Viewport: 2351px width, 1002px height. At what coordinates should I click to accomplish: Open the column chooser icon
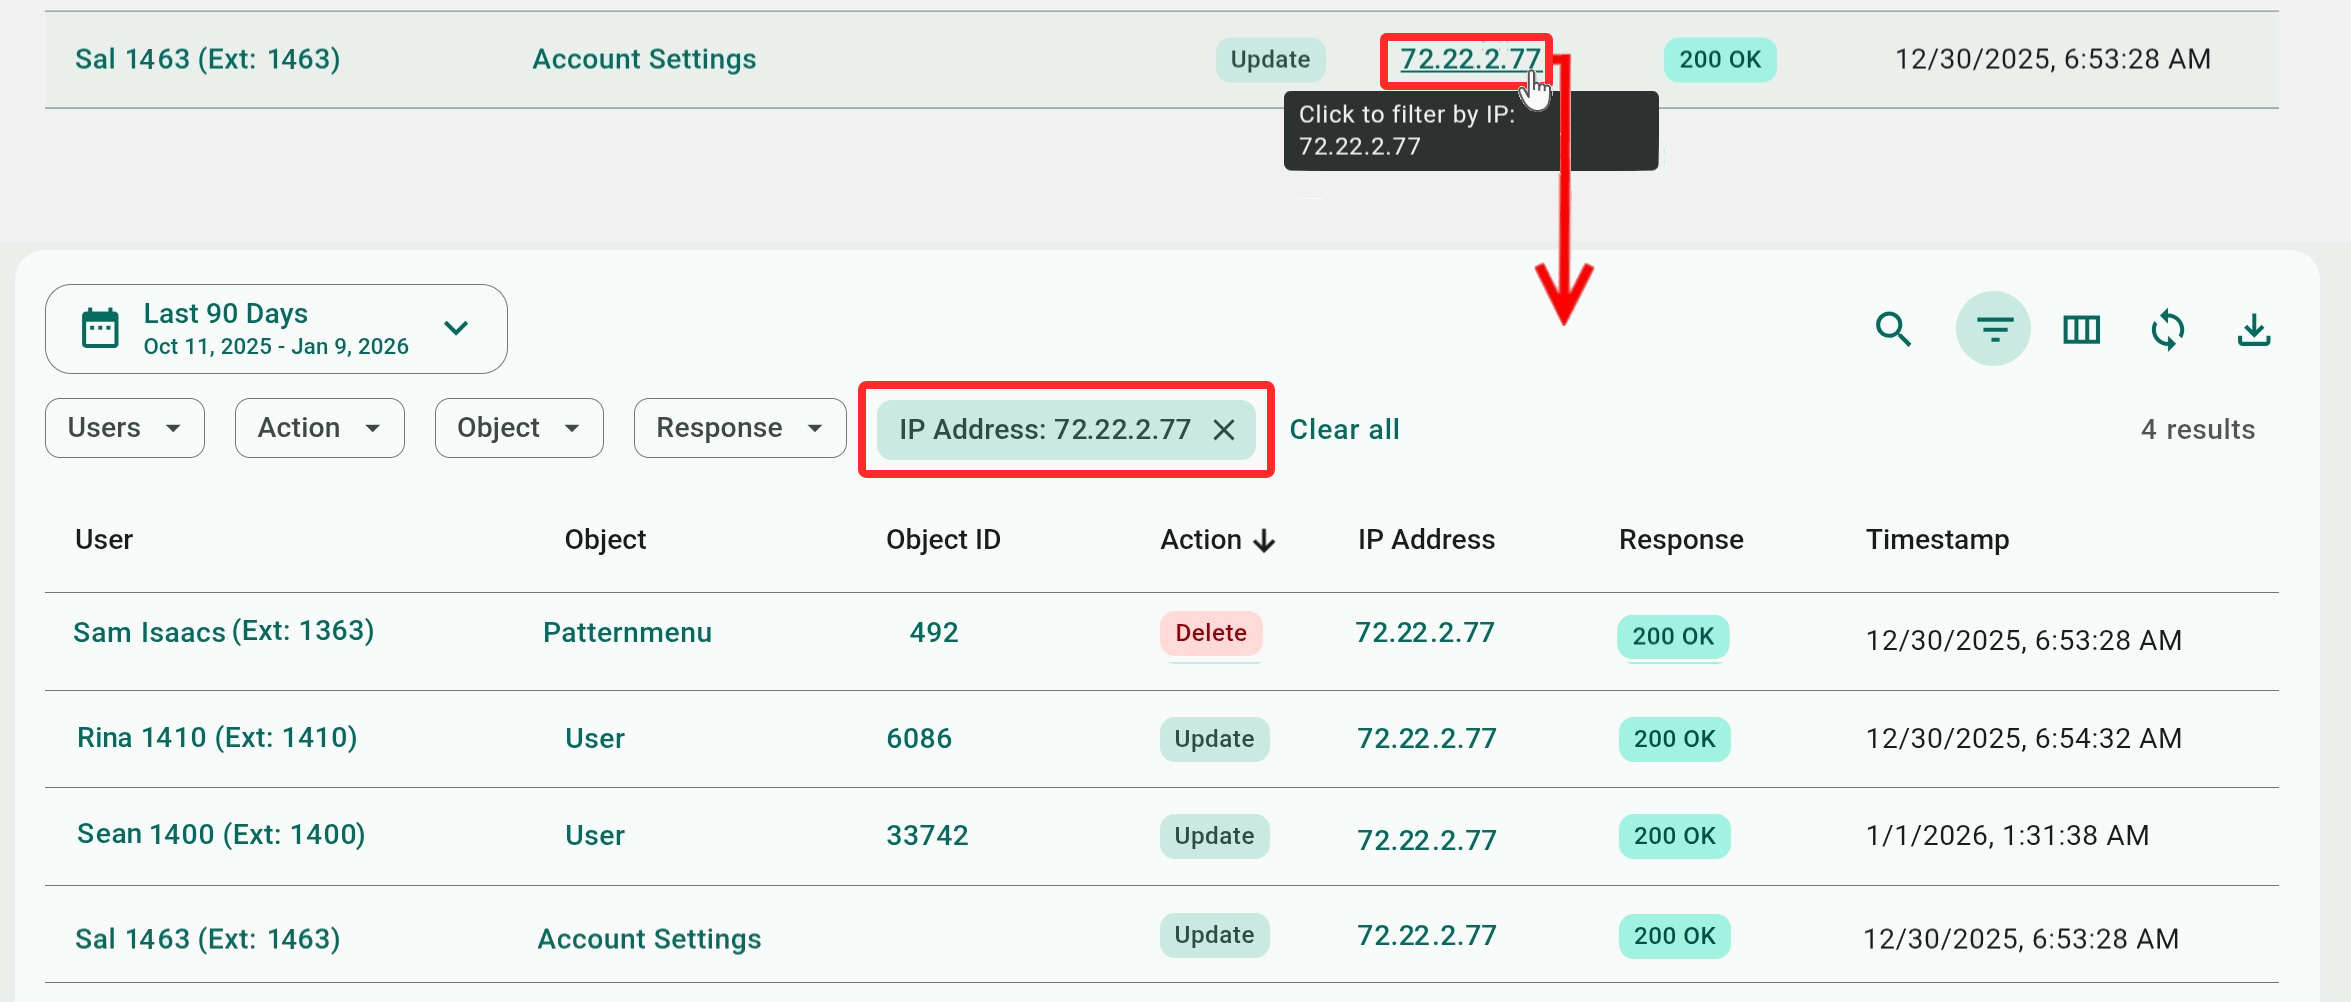coord(2081,329)
